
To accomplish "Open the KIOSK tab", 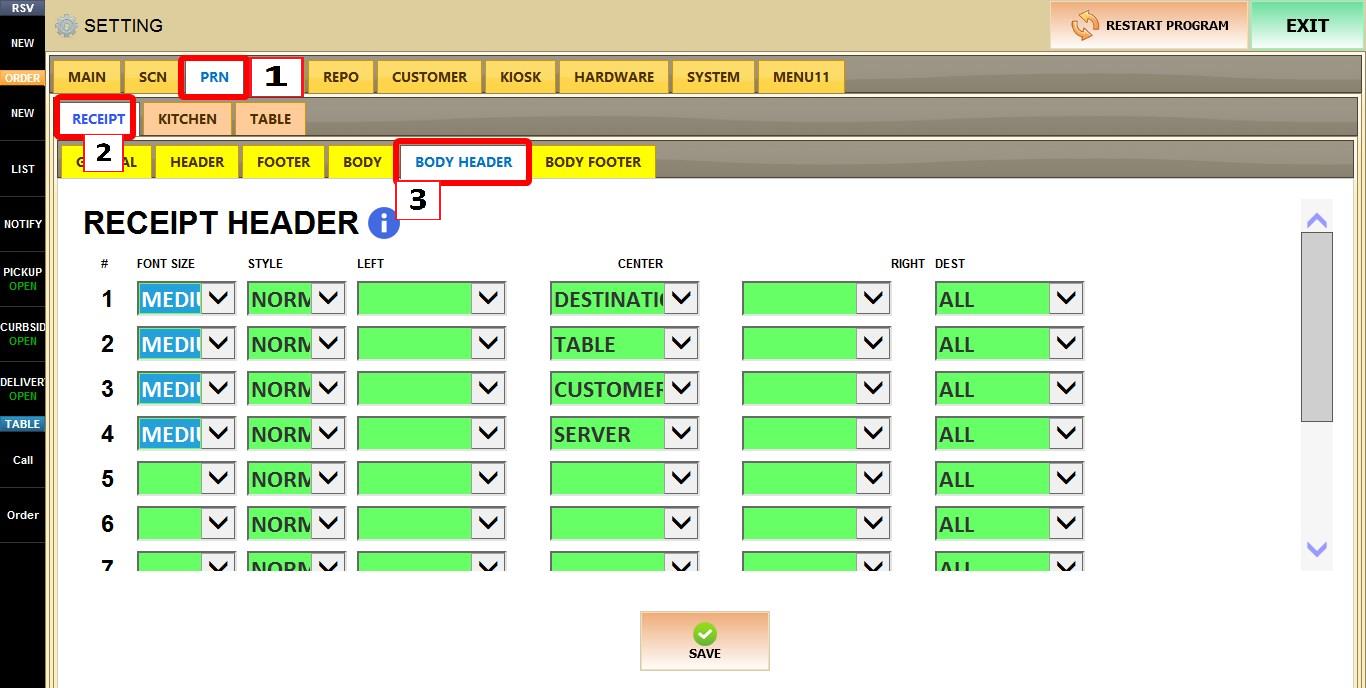I will pos(520,77).
